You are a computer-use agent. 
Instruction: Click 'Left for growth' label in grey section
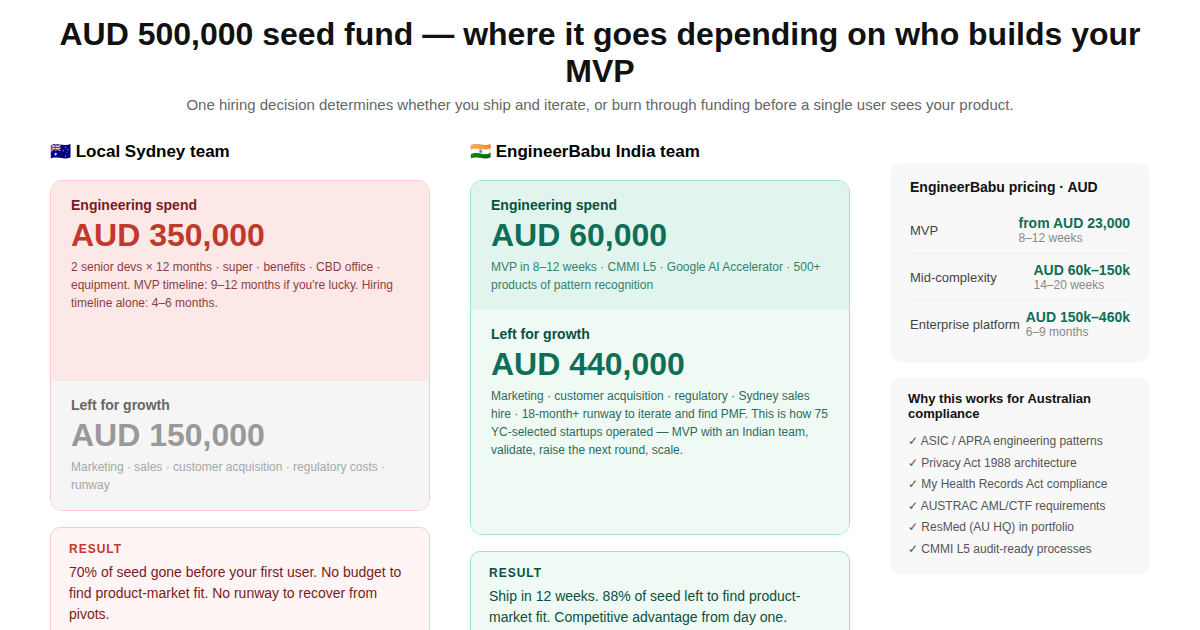point(120,405)
